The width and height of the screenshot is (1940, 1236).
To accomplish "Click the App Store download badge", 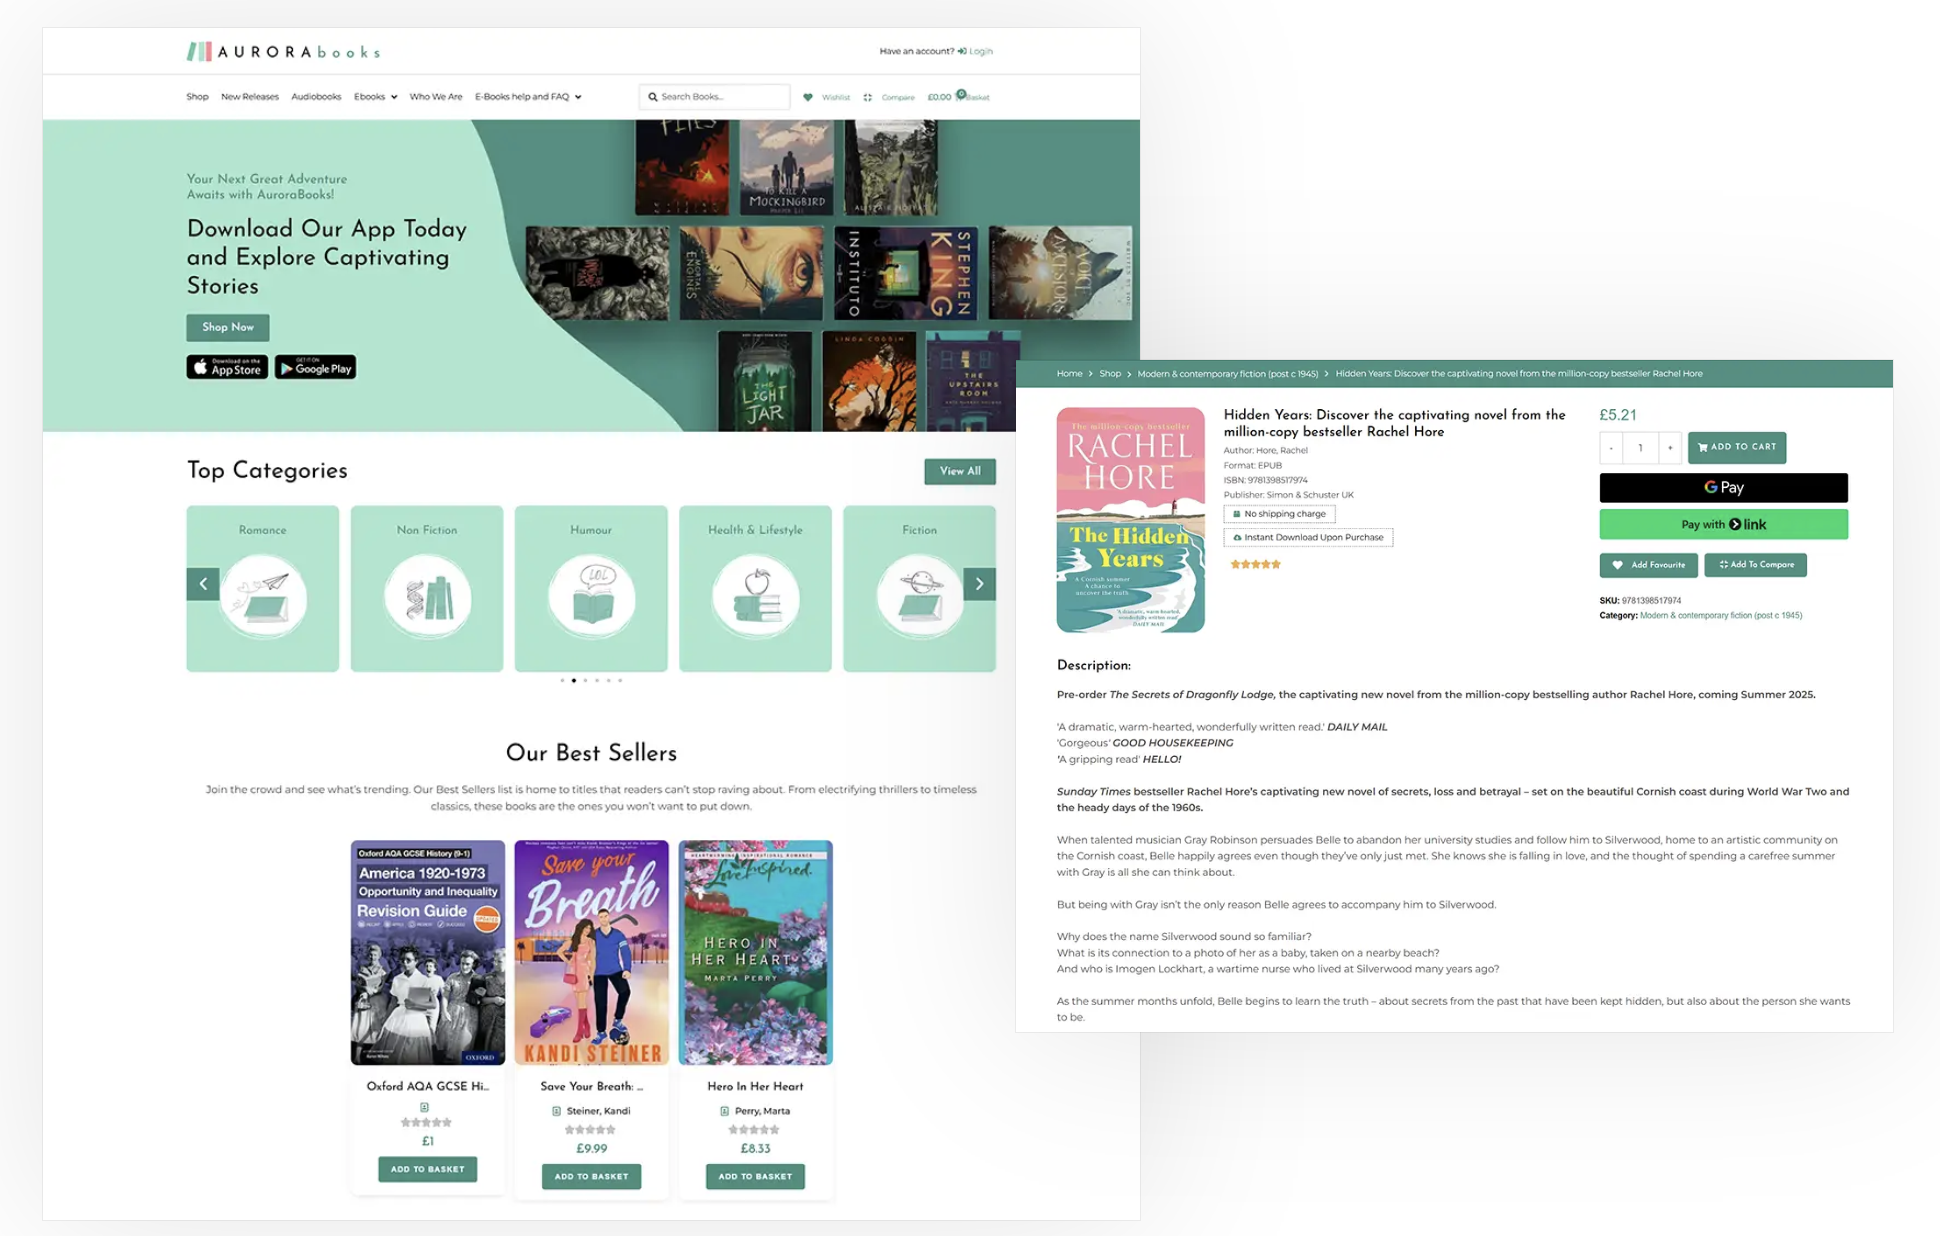I will [x=227, y=367].
